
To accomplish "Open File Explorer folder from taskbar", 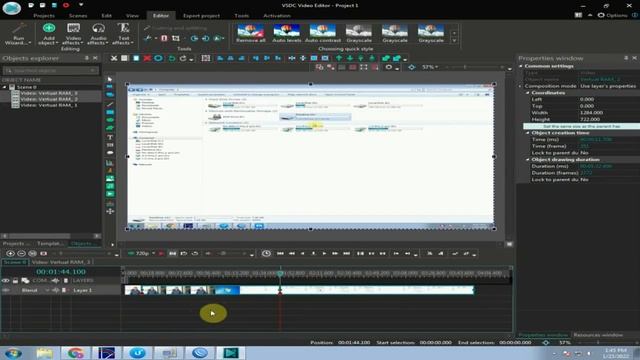I will point(44,353).
